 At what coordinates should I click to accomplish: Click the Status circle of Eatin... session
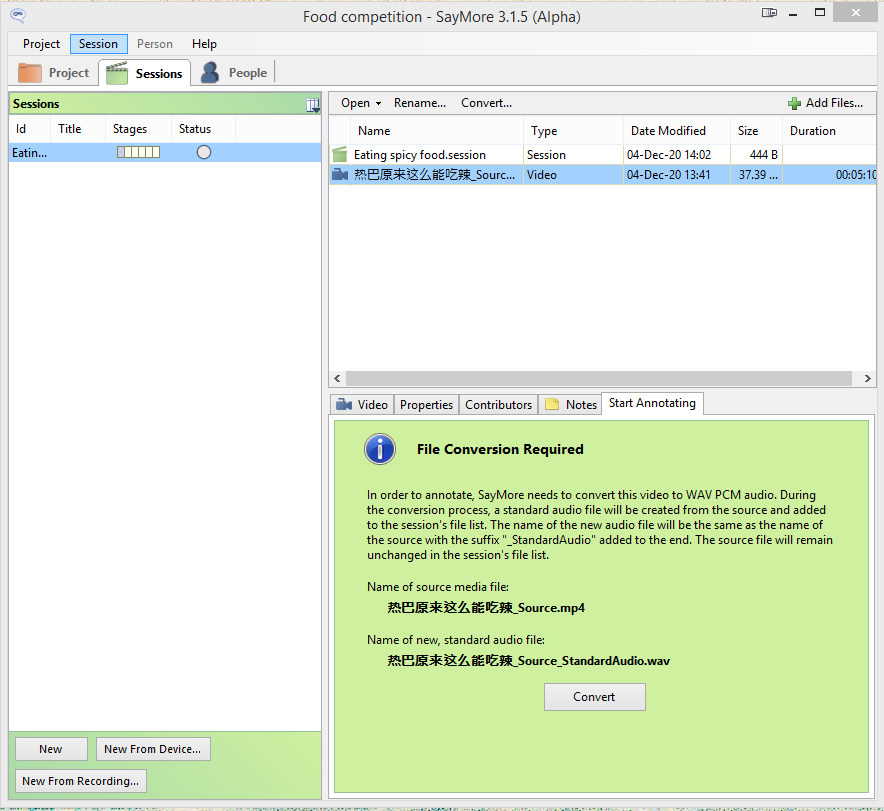(204, 152)
